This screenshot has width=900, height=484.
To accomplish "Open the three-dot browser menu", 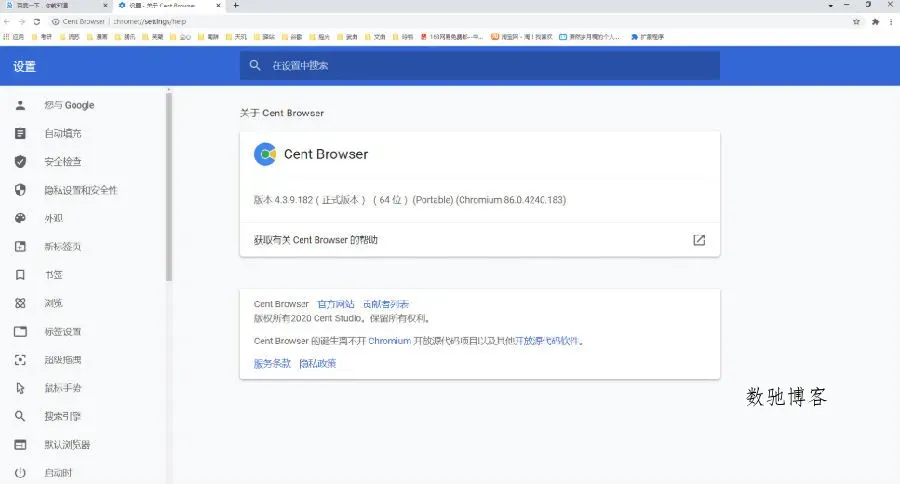I will pos(891,21).
